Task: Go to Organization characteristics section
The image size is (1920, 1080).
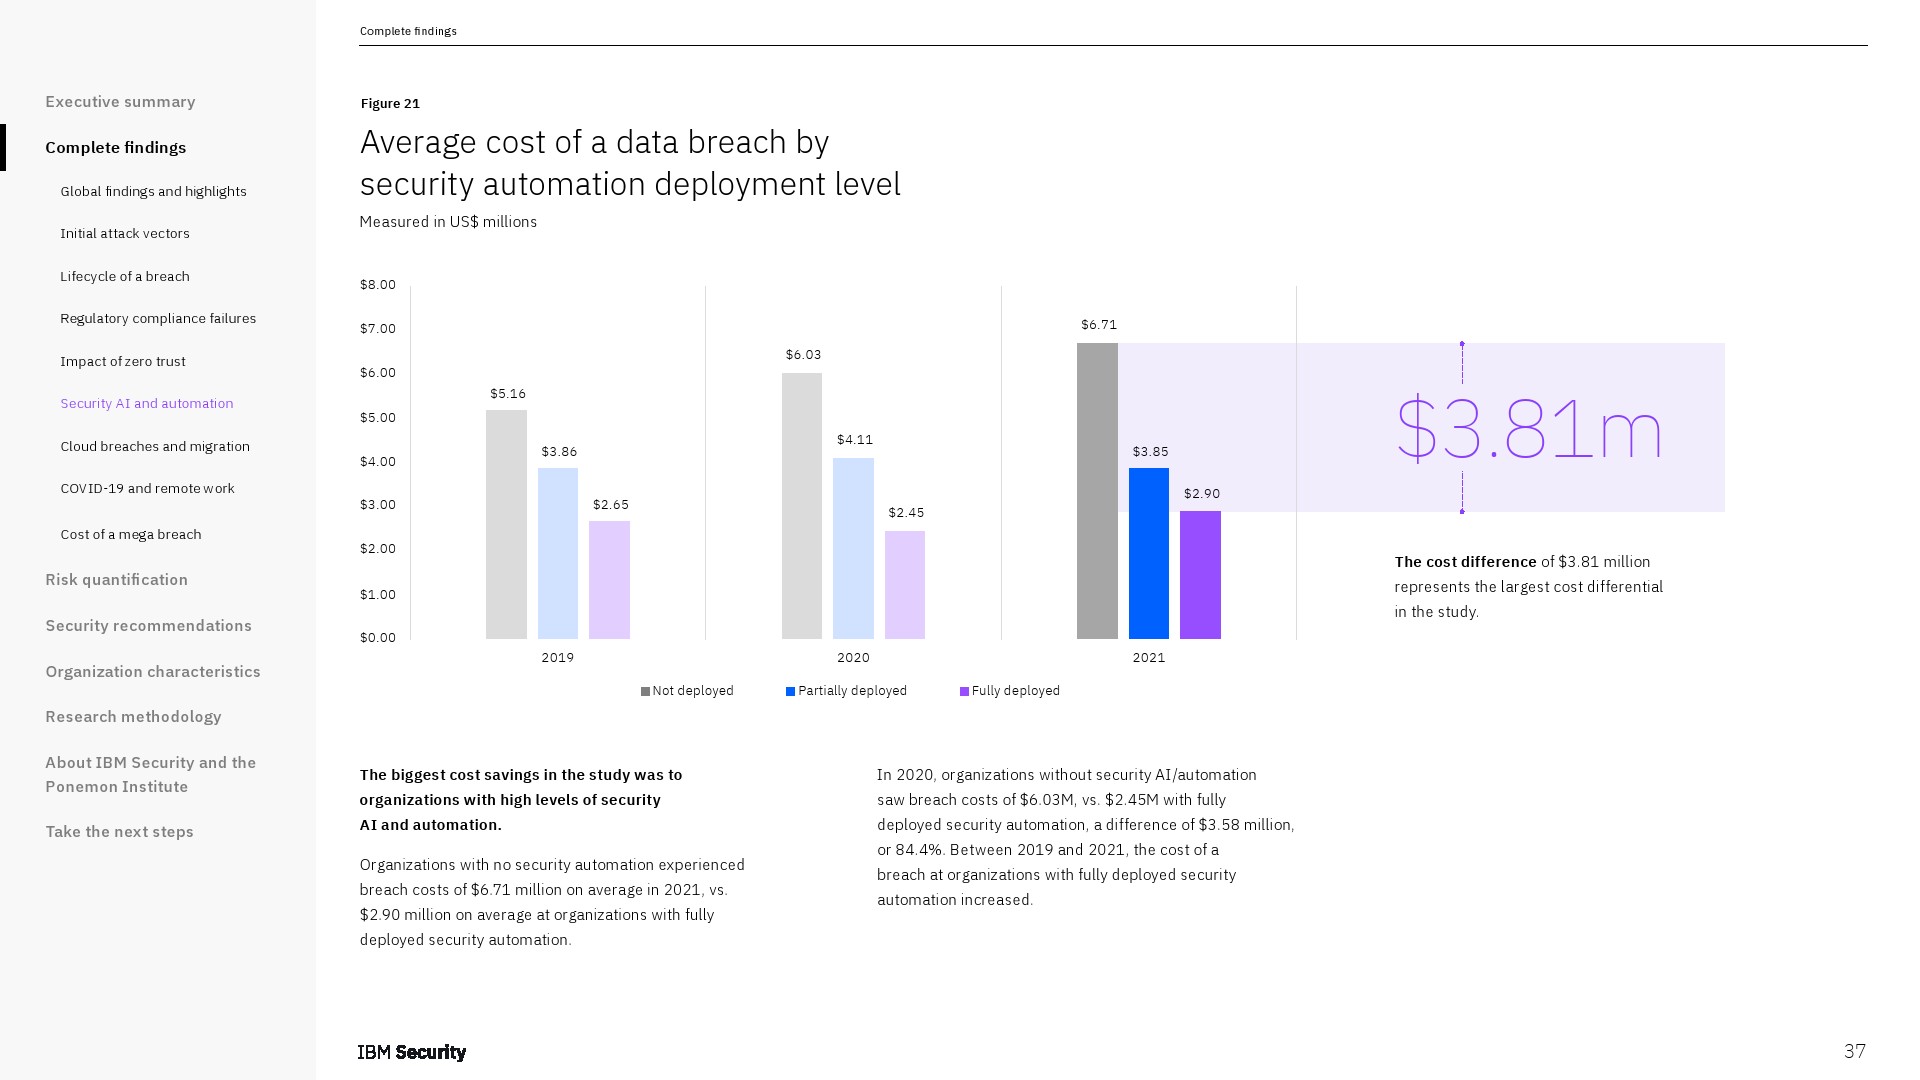Action: click(152, 671)
